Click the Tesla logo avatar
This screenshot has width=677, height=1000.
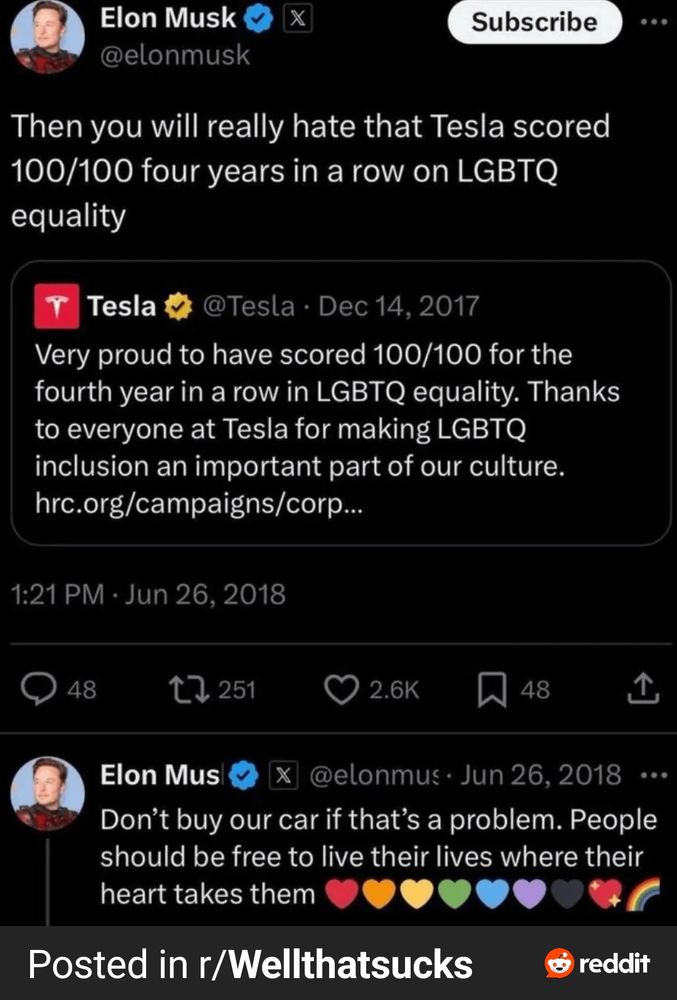[x=57, y=305]
